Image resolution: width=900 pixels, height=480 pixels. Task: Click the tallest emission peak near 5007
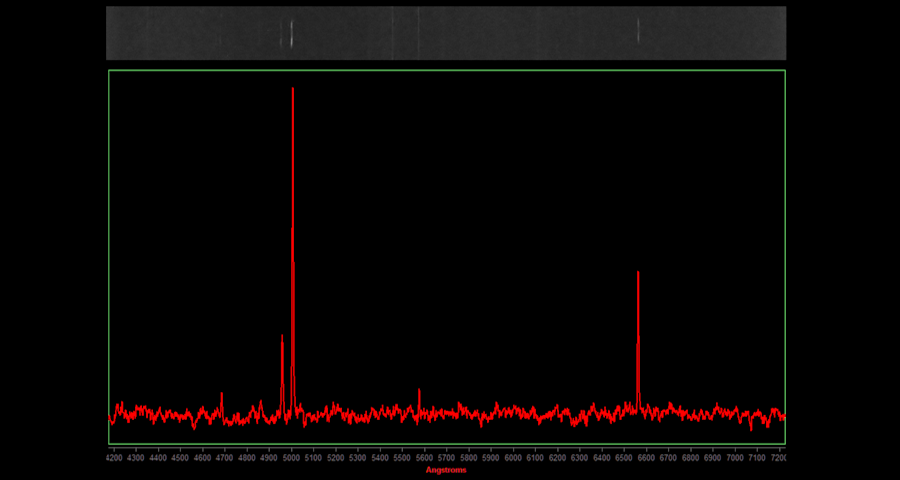[292, 90]
